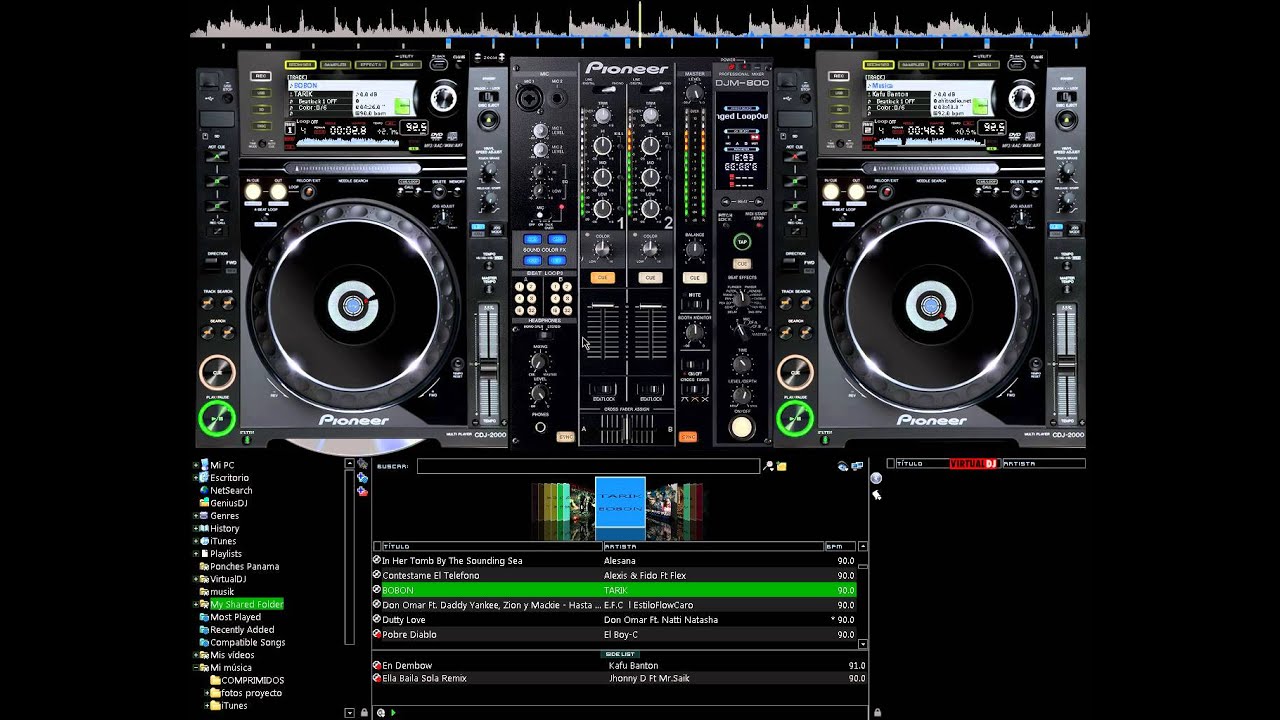Image resolution: width=1280 pixels, height=720 pixels.
Task: Collapse the Mi música tree node
Action: (x=196, y=667)
